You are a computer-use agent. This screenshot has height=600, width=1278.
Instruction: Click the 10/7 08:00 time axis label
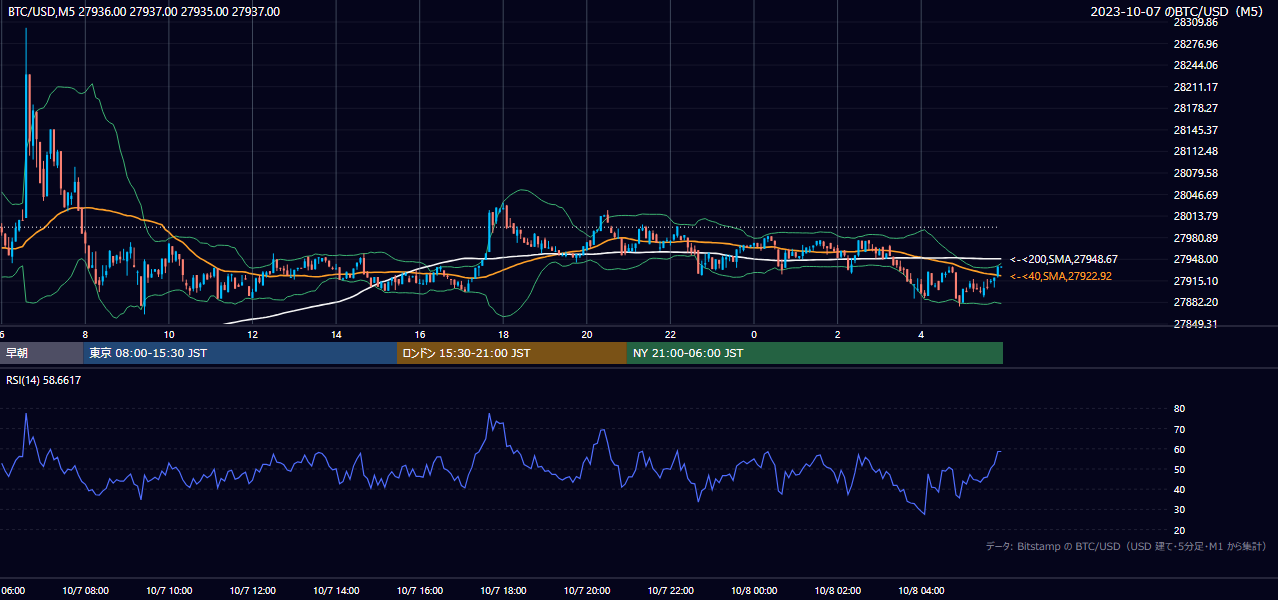tap(85, 590)
